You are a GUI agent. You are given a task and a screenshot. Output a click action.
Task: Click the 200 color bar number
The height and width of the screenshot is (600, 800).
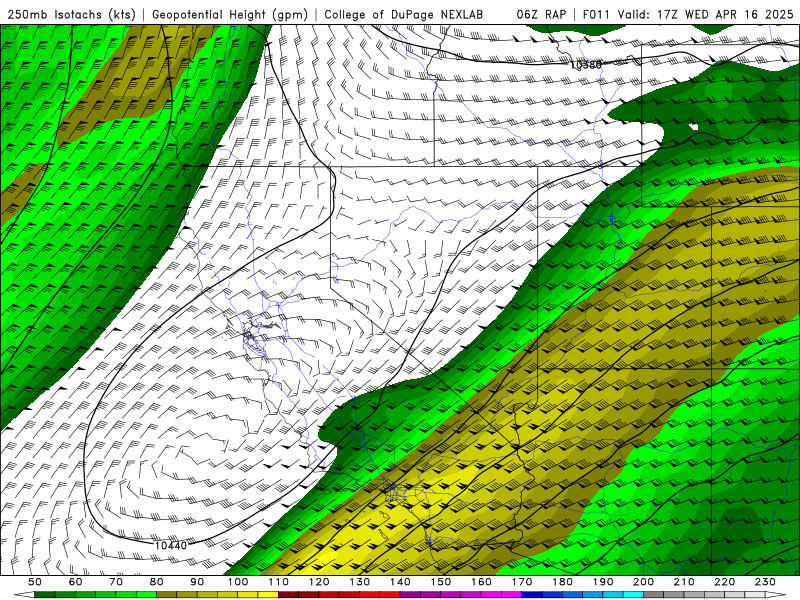click(643, 582)
